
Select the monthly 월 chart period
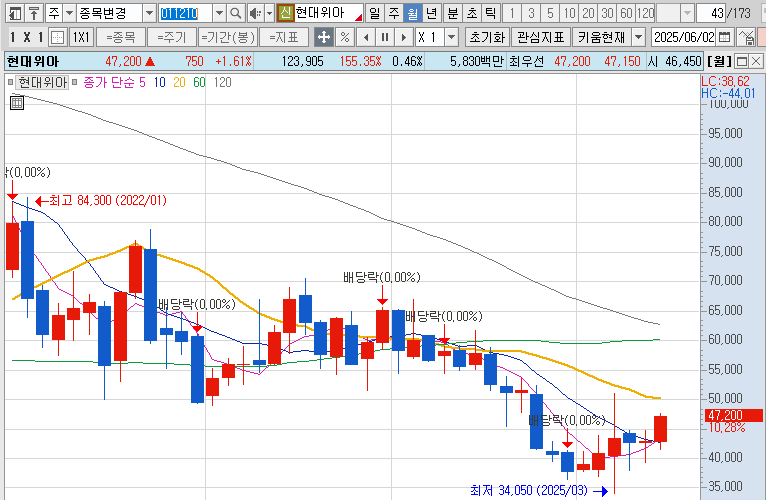tap(413, 13)
